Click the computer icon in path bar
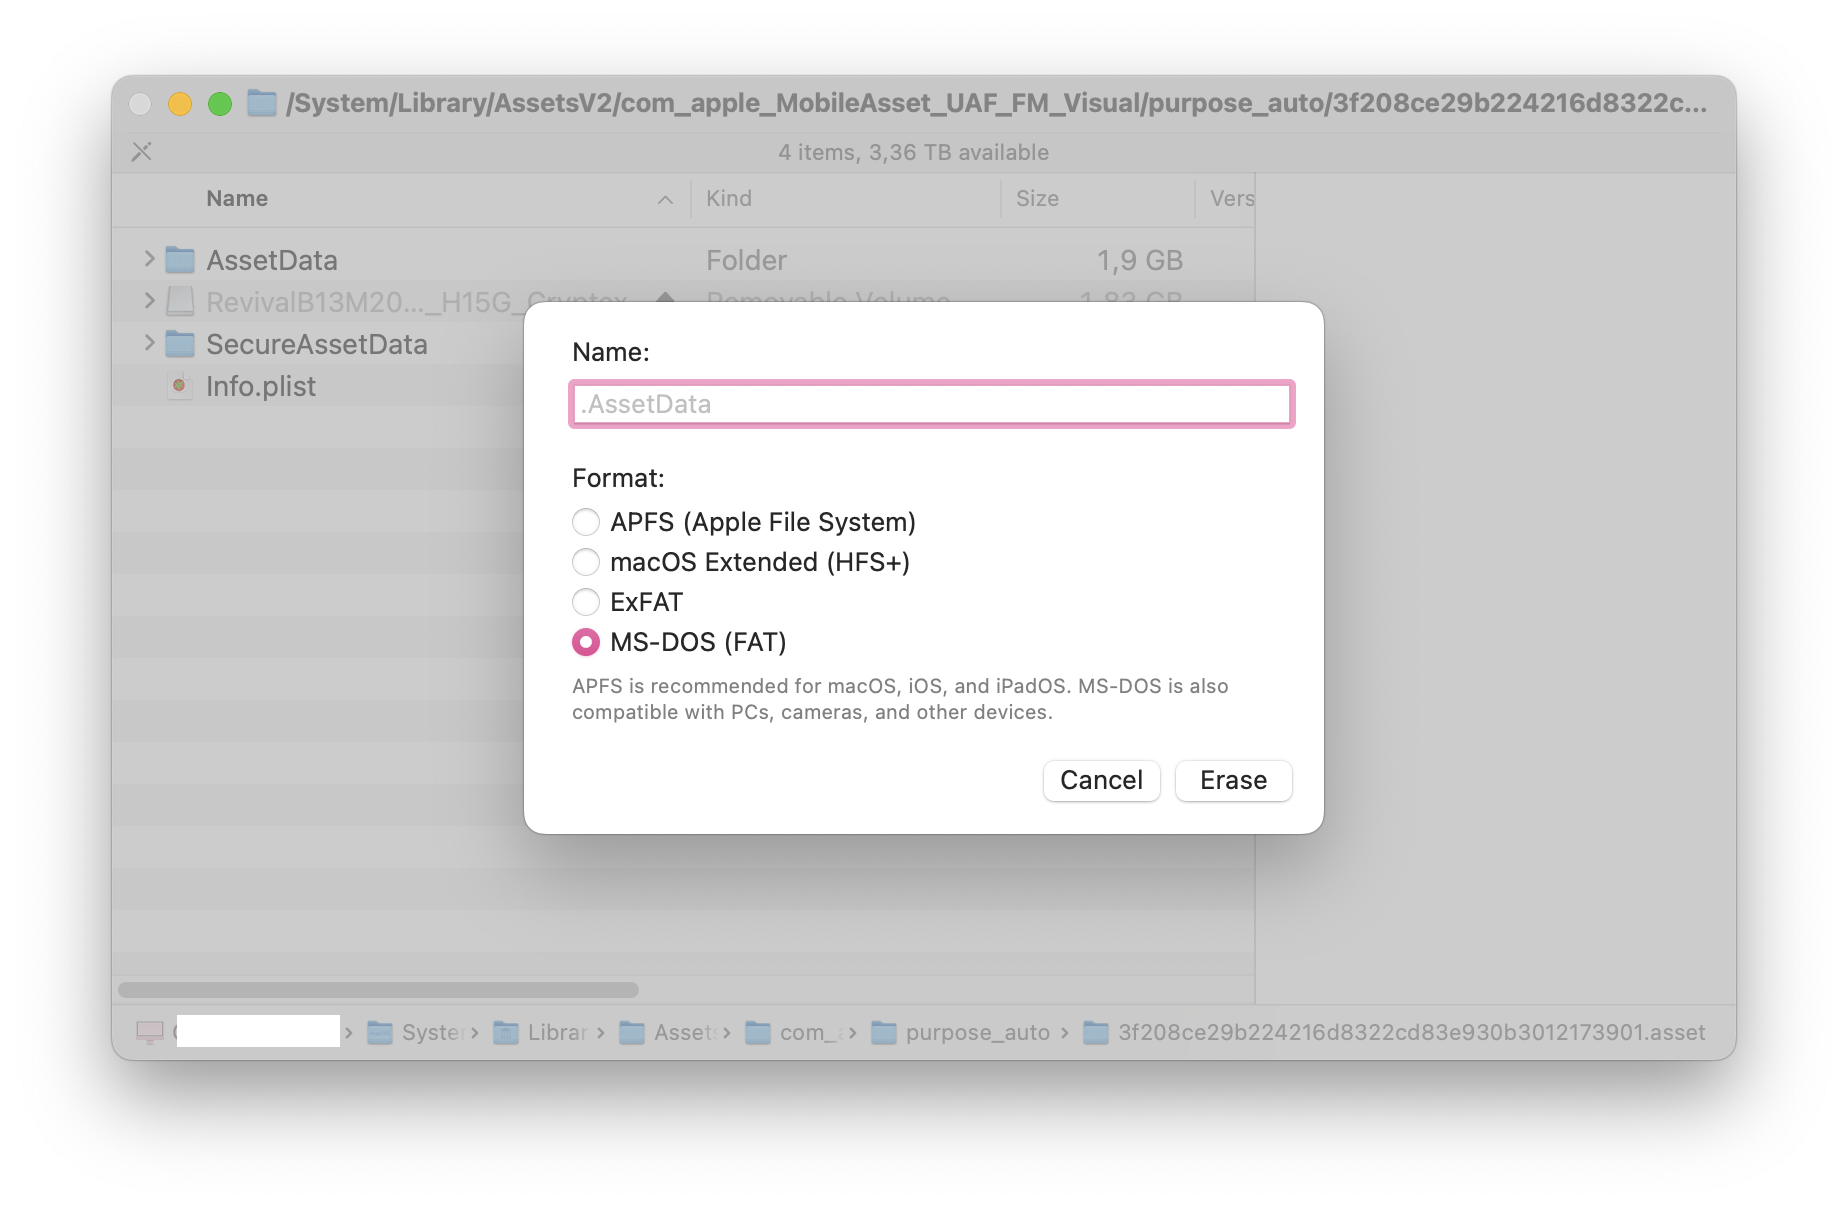1848x1208 pixels. point(150,1032)
